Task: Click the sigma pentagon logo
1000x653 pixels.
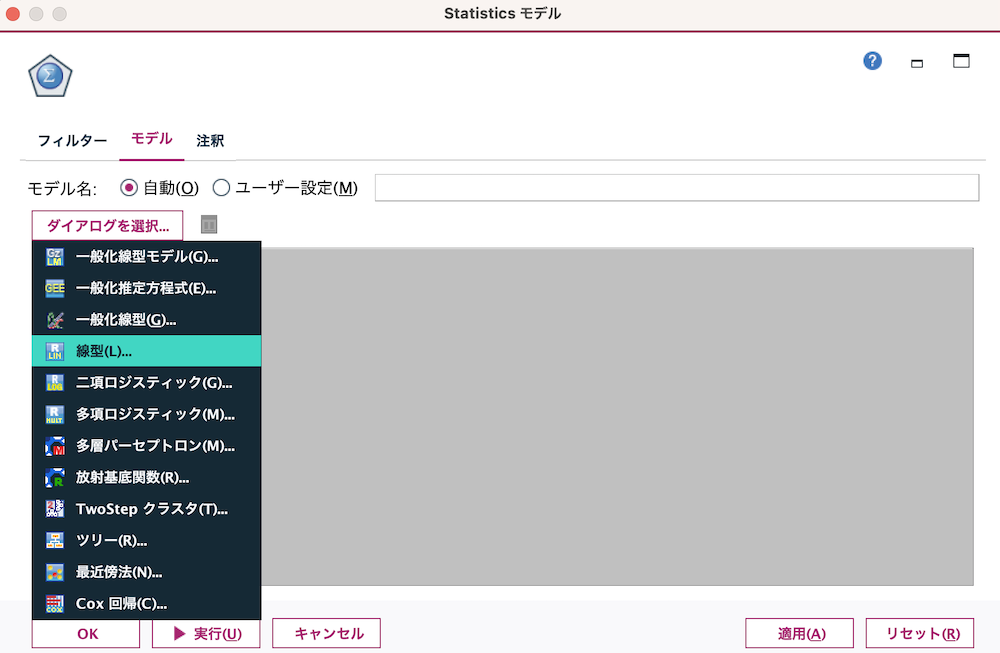Action: pos(49,75)
